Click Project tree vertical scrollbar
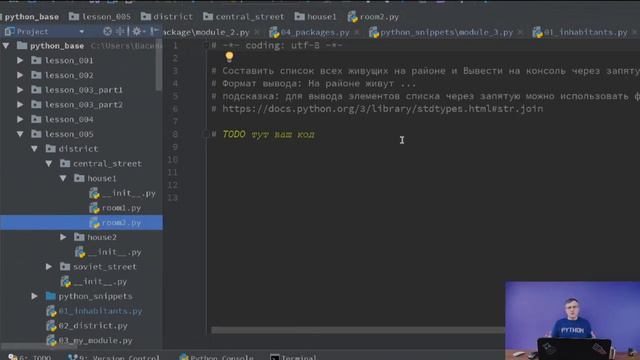The width and height of the screenshot is (640, 360). (x=159, y=66)
